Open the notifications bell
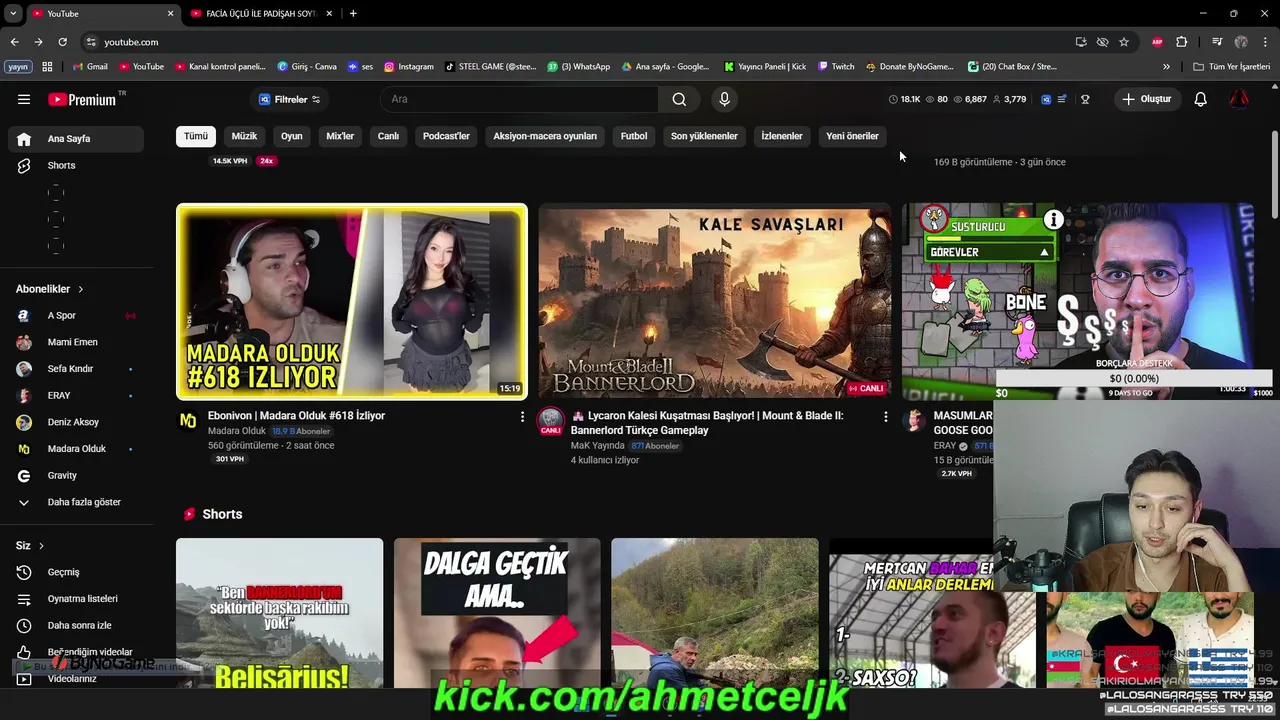 pyautogui.click(x=1201, y=99)
